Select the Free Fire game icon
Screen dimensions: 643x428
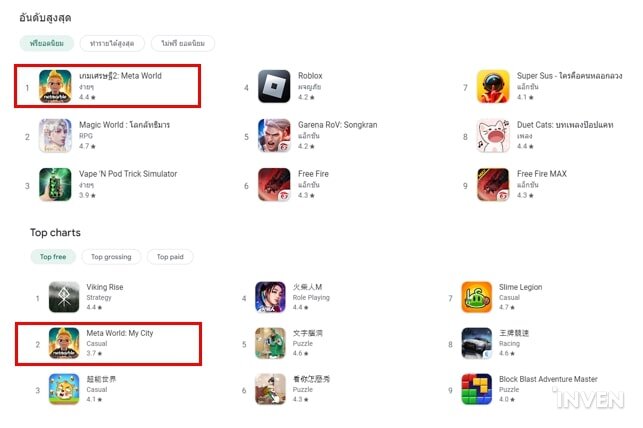tap(274, 184)
